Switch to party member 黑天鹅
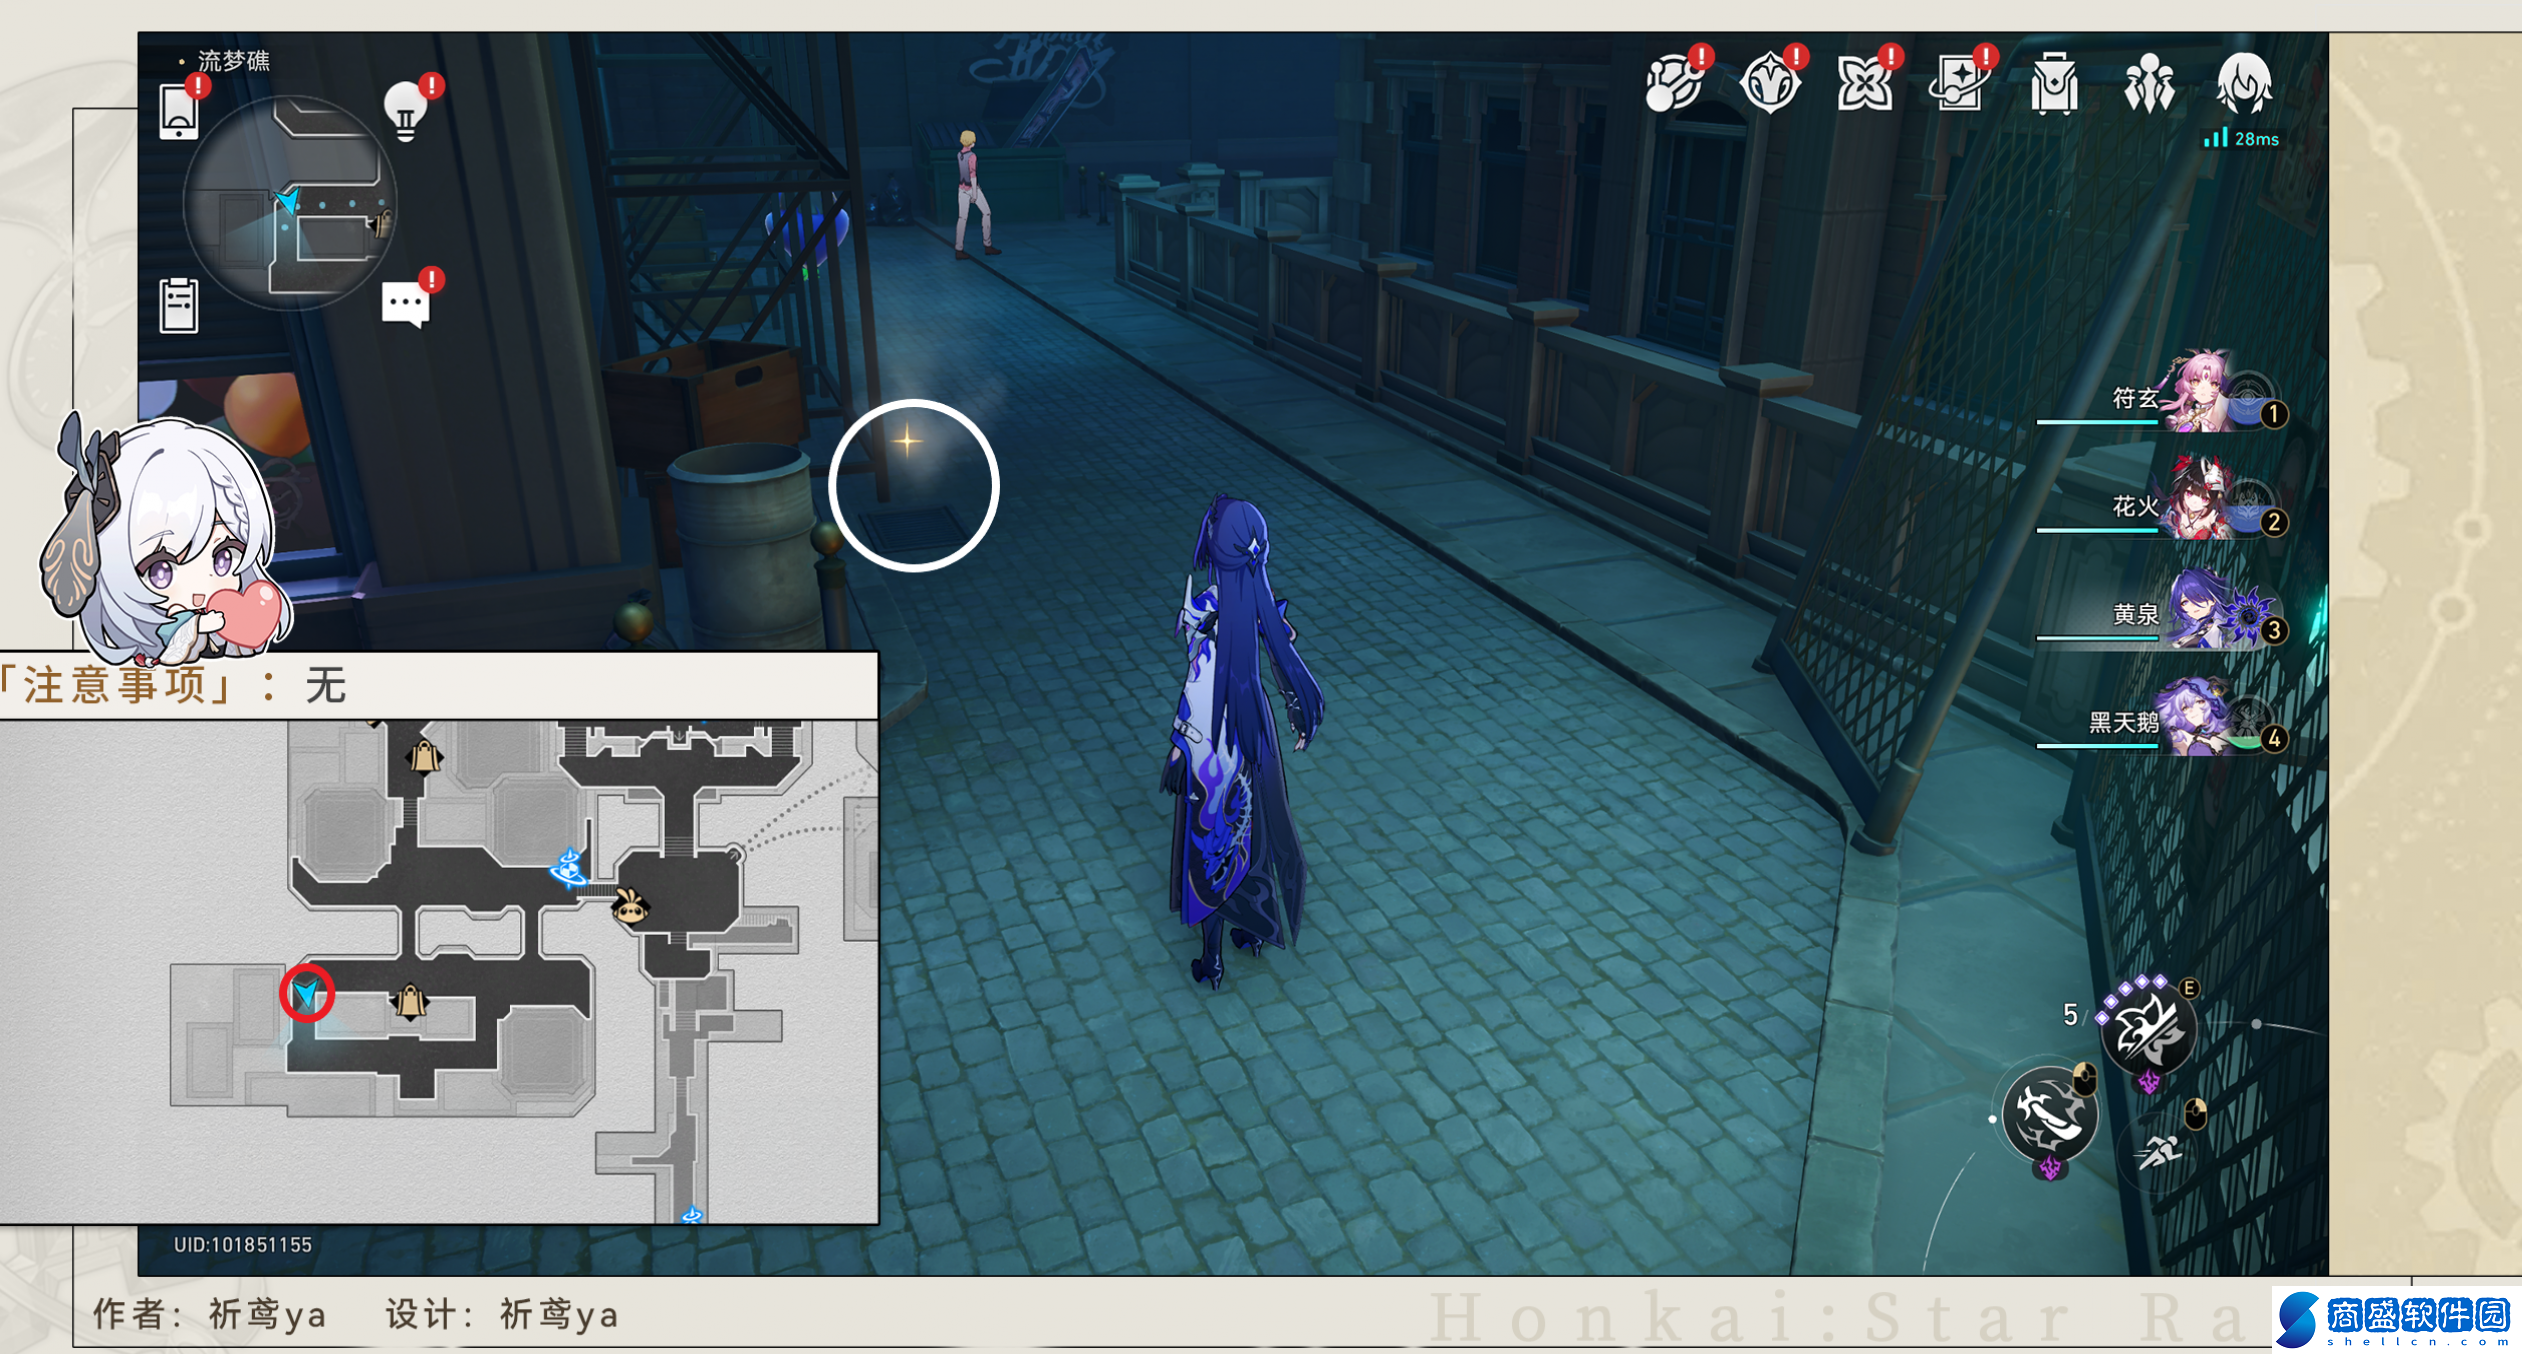2522x1354 pixels. coord(2200,716)
